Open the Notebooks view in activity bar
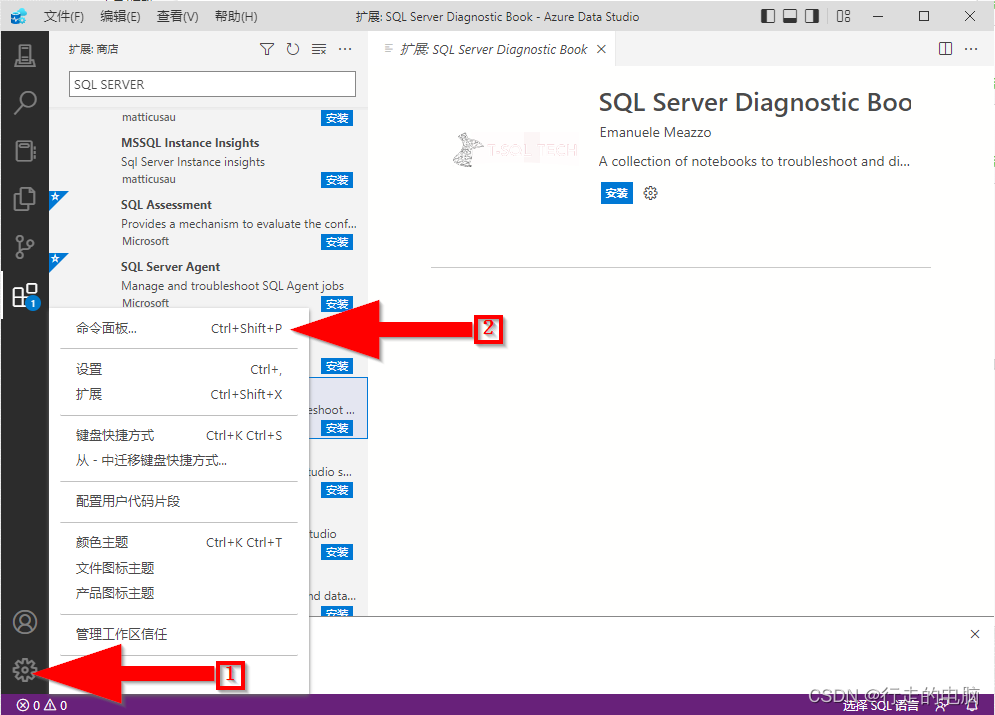The height and width of the screenshot is (715, 995). click(x=25, y=151)
